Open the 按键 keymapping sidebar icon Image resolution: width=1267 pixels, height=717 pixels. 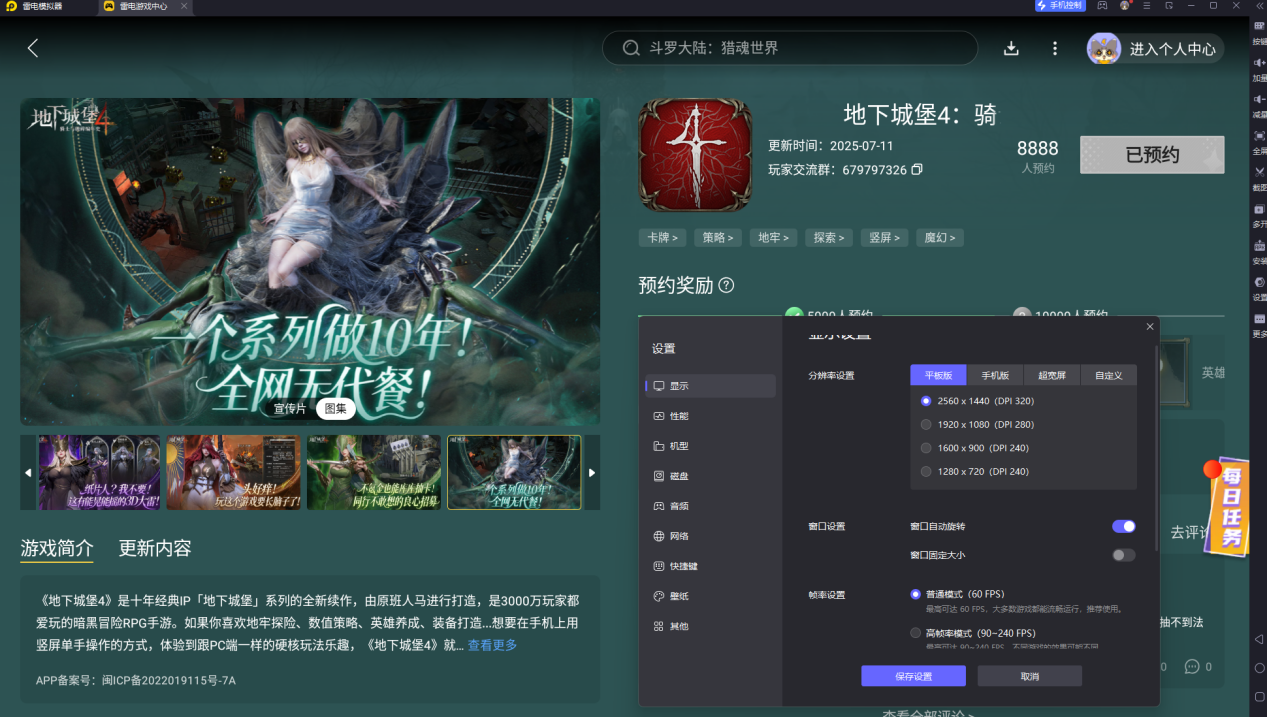coord(1259,26)
